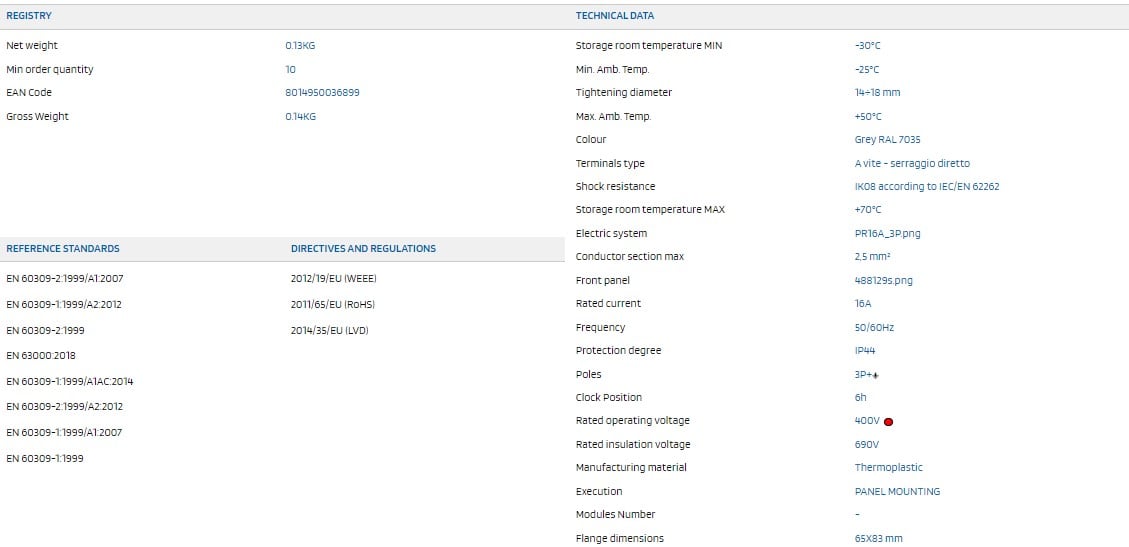Open the PR16A_3P.png electric system file

(x=887, y=233)
